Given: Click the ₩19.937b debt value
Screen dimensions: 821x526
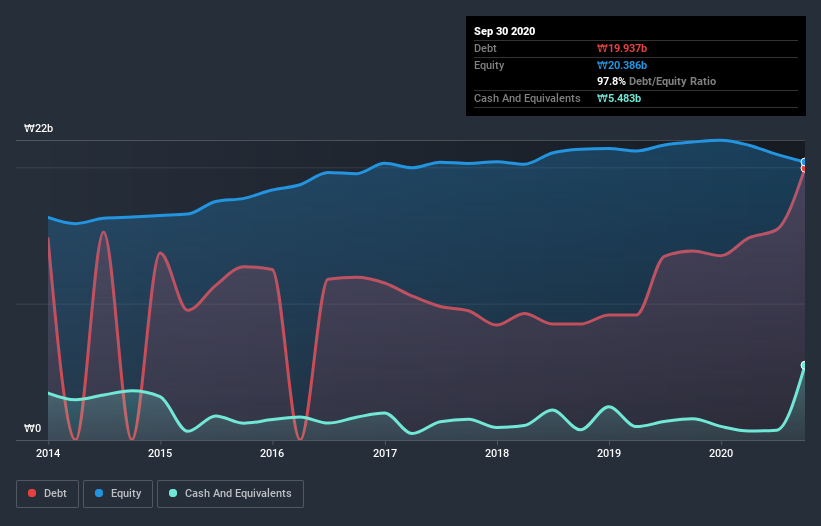Looking at the screenshot, I should 622,48.
